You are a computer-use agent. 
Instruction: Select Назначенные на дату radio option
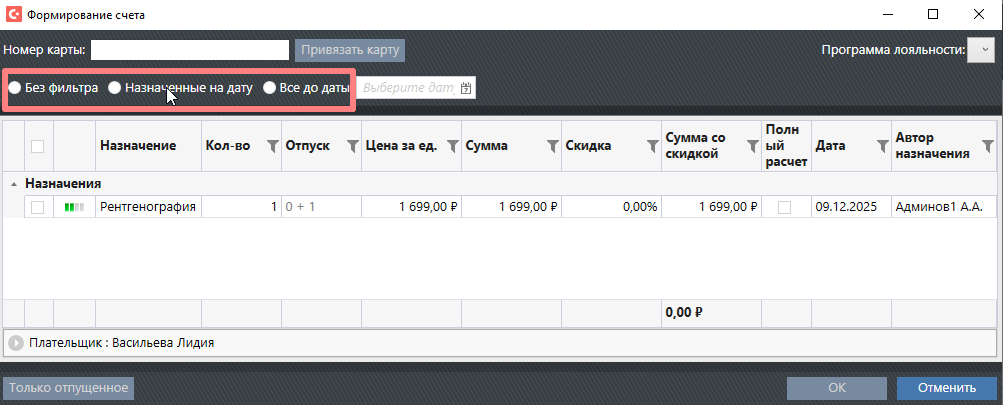click(x=115, y=88)
